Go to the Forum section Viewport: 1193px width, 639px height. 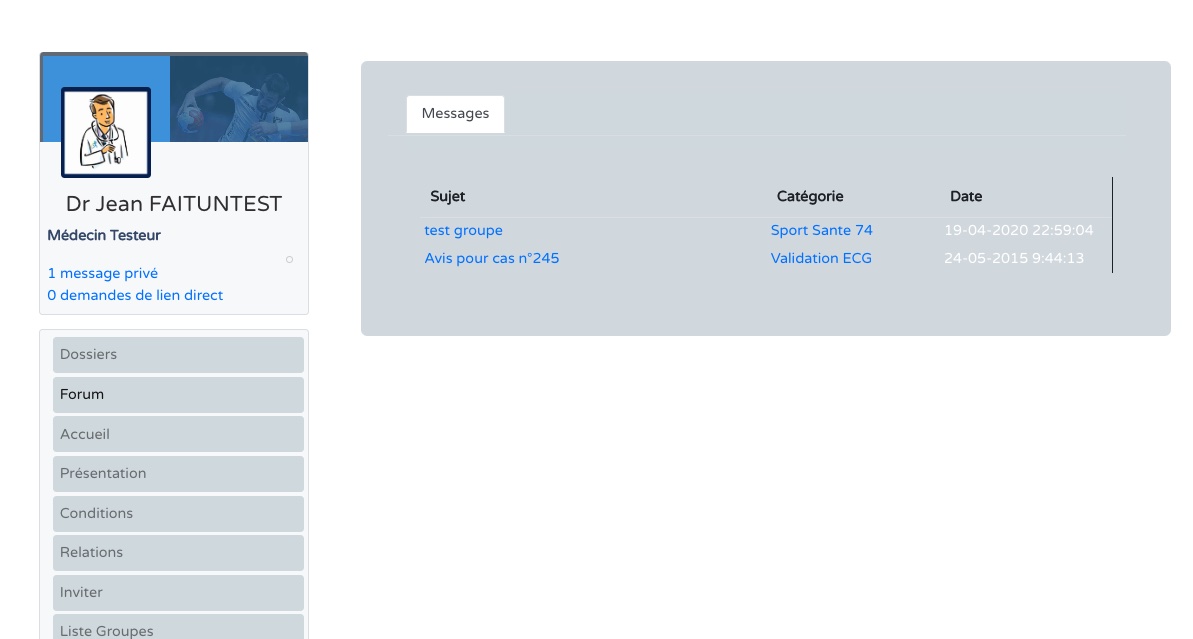tap(178, 395)
